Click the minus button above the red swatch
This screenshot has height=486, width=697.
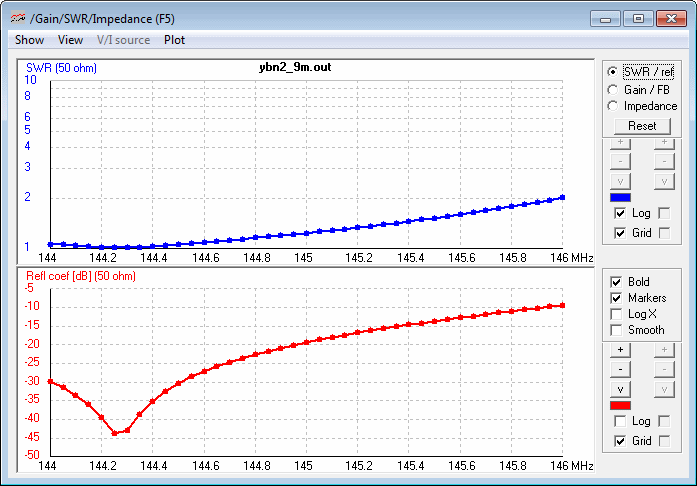pyautogui.click(x=621, y=369)
